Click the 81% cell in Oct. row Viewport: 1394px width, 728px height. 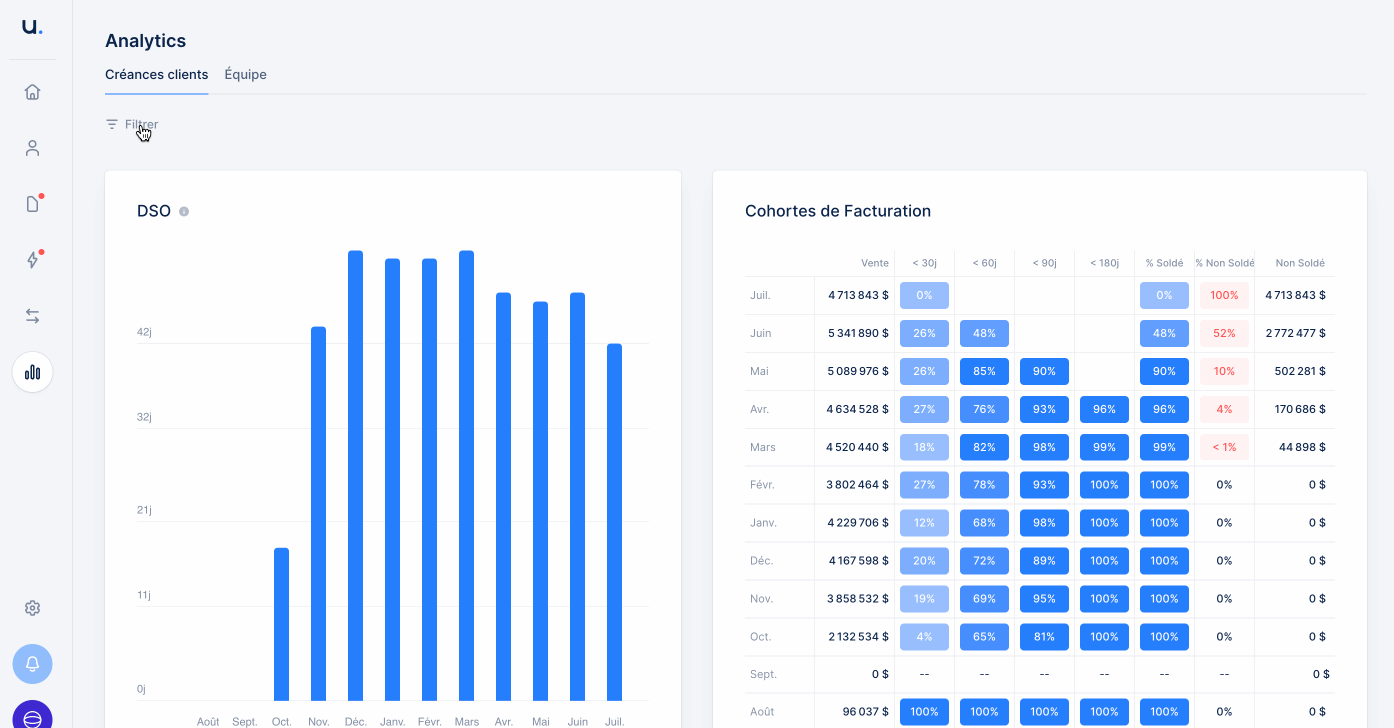(1044, 637)
